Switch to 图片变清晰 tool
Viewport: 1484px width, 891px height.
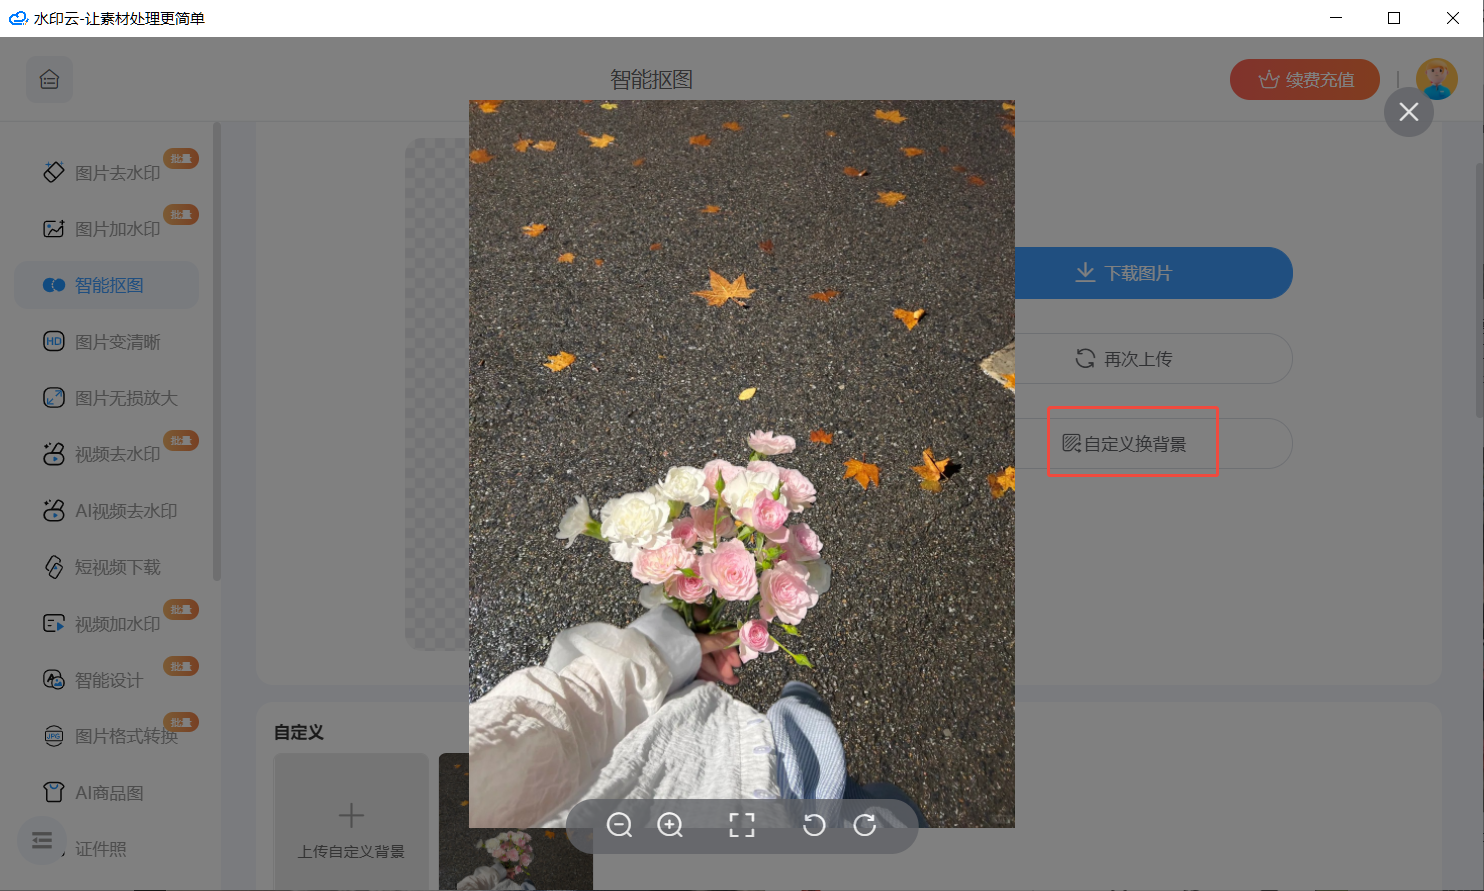pos(117,342)
